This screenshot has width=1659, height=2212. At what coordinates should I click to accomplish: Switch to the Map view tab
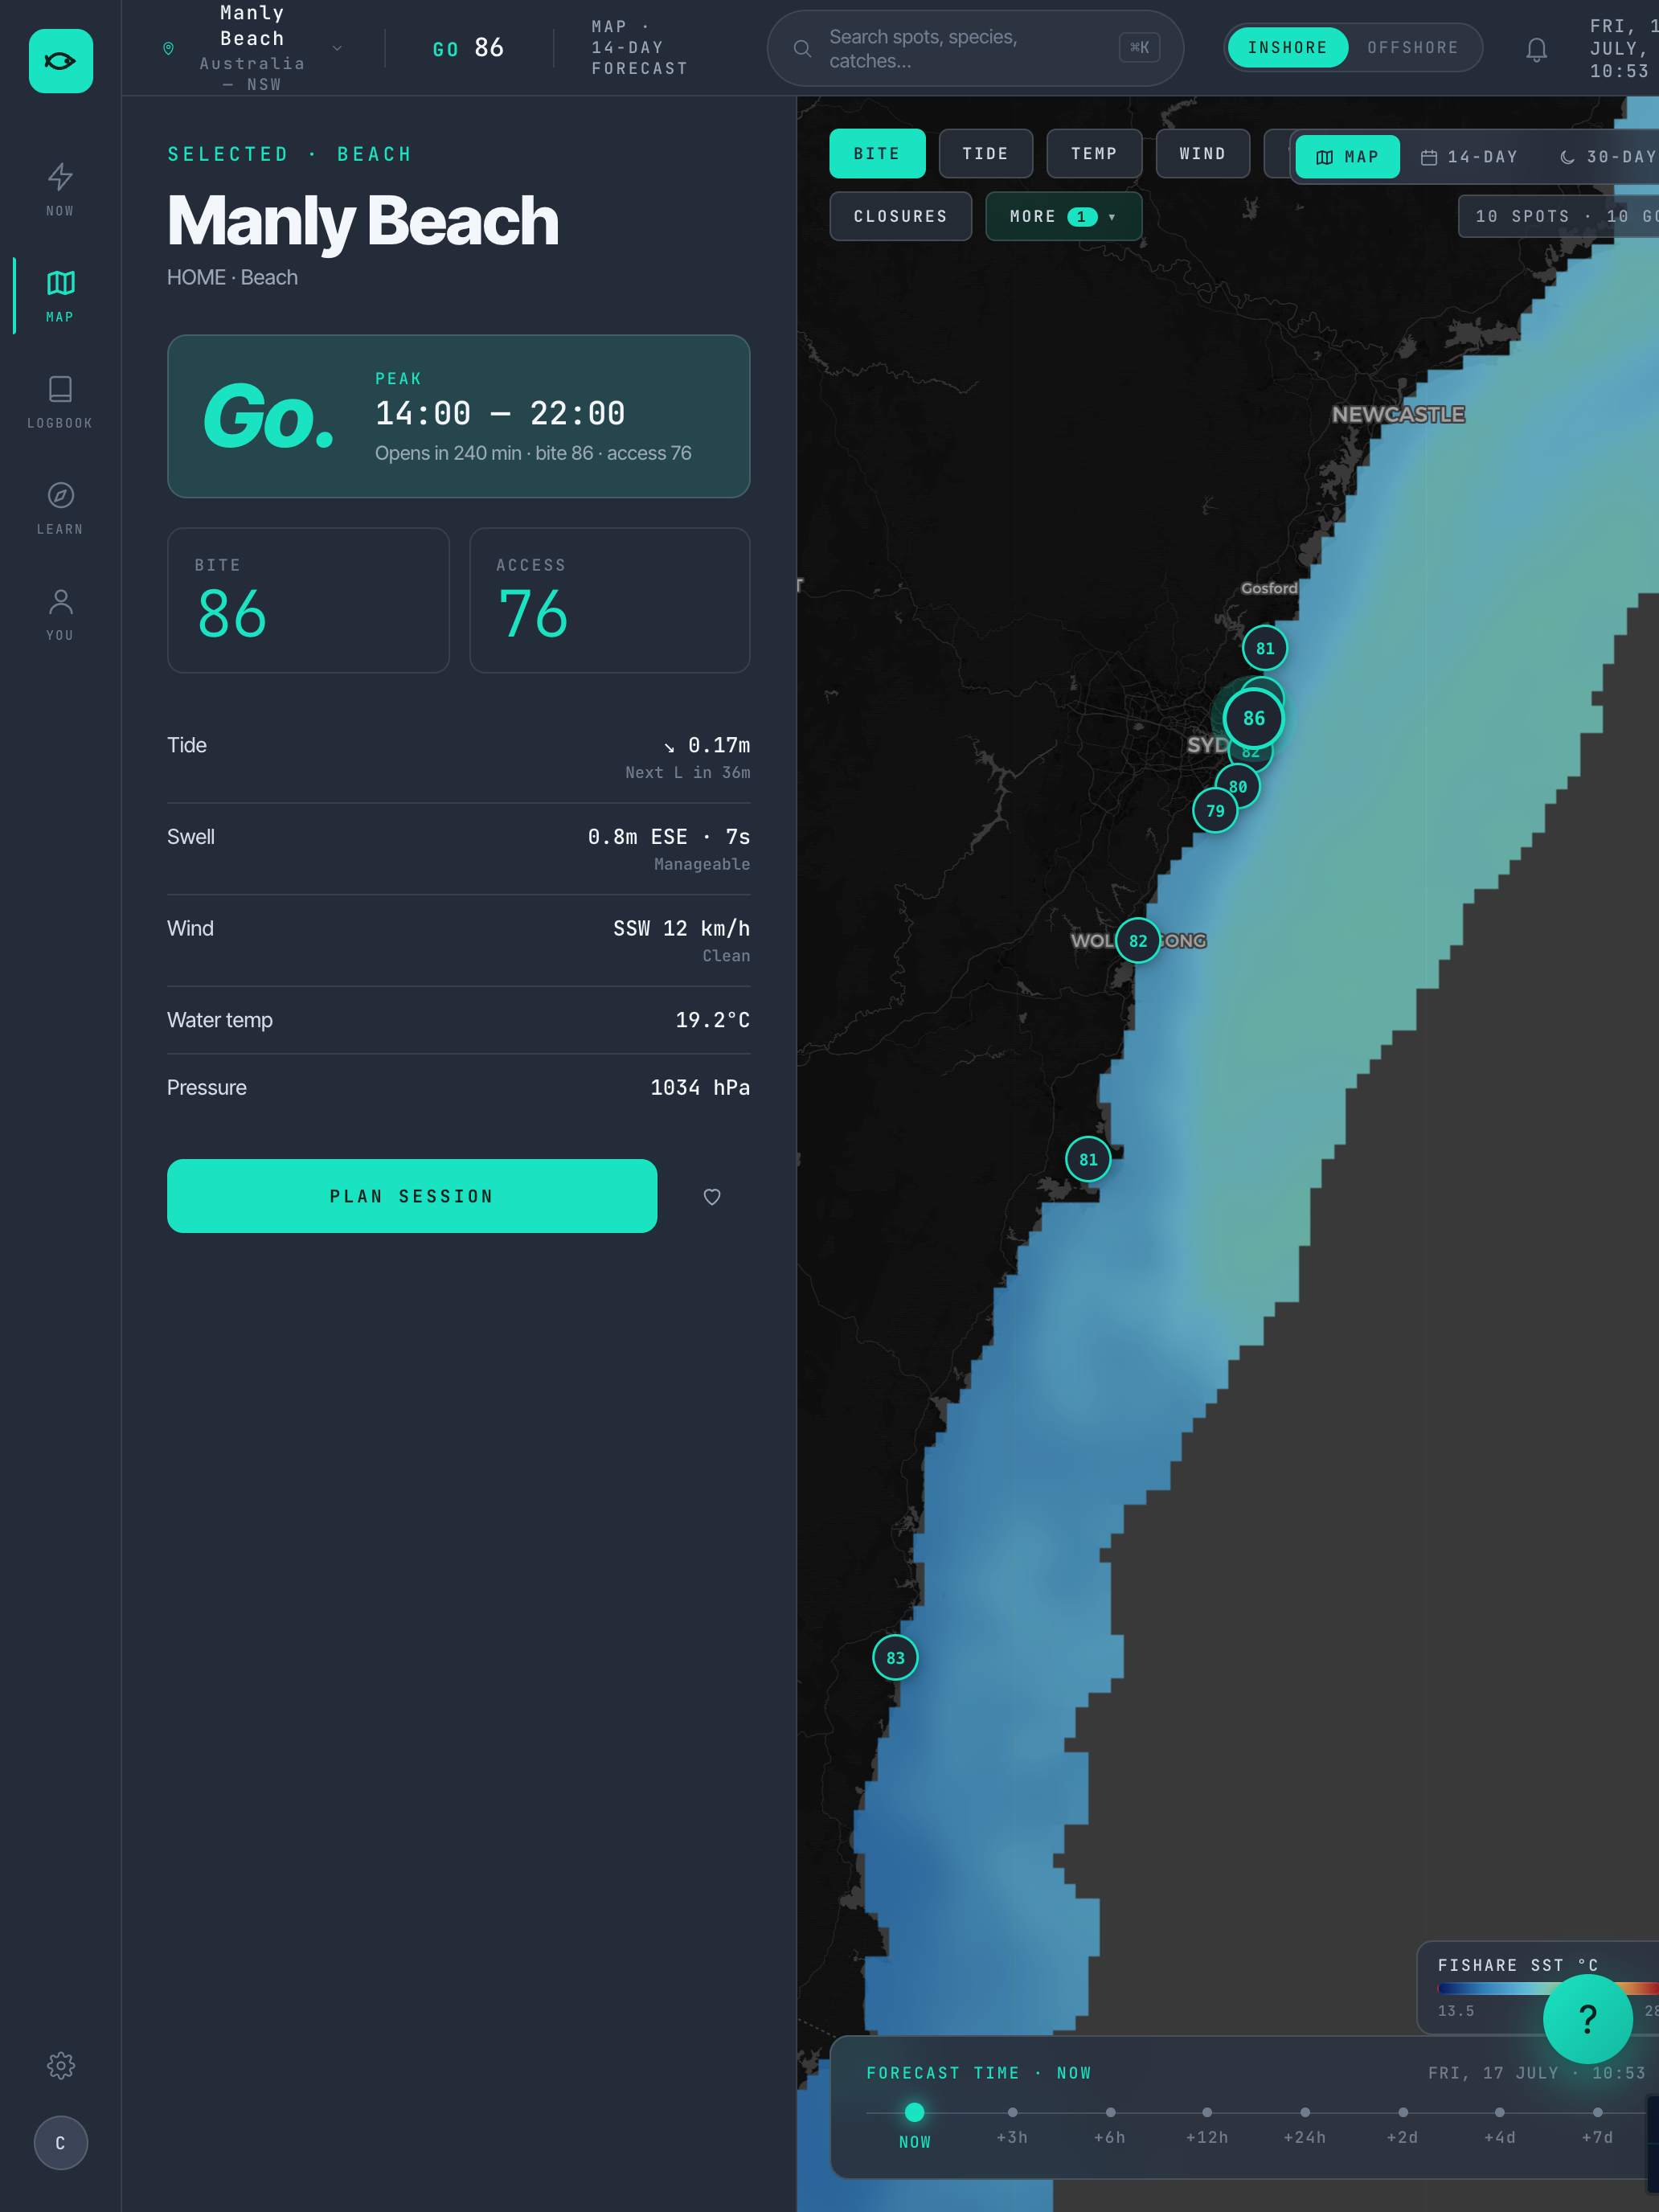click(1347, 157)
